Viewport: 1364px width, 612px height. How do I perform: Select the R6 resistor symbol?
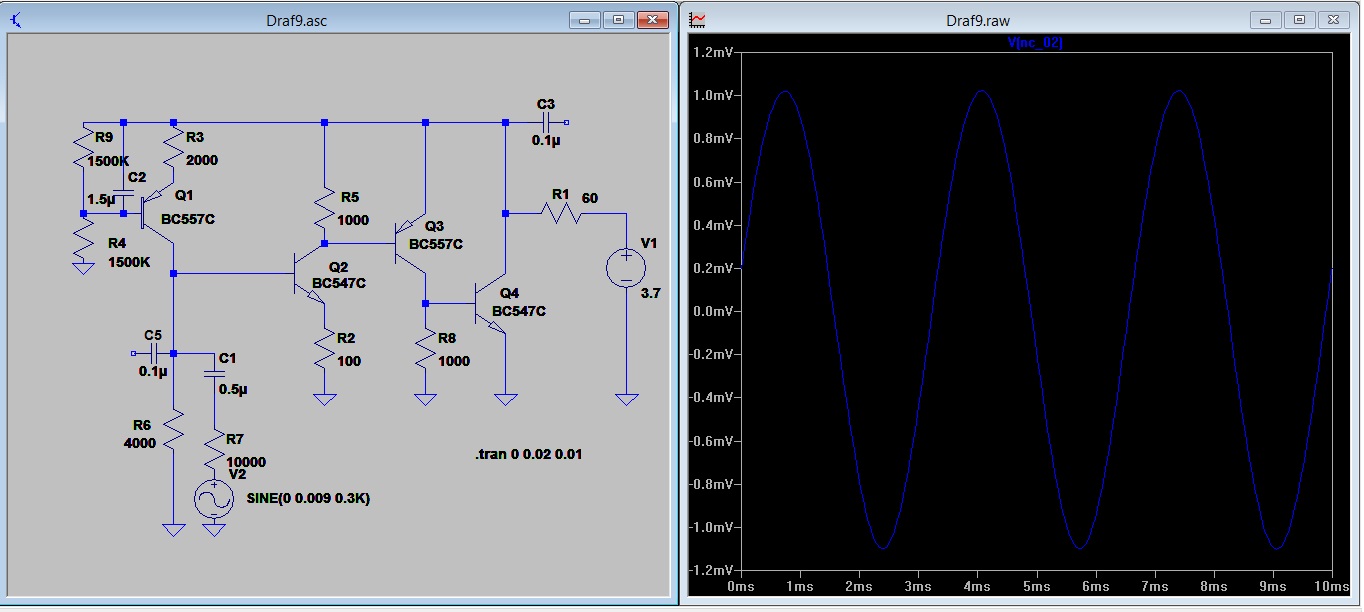(173, 432)
